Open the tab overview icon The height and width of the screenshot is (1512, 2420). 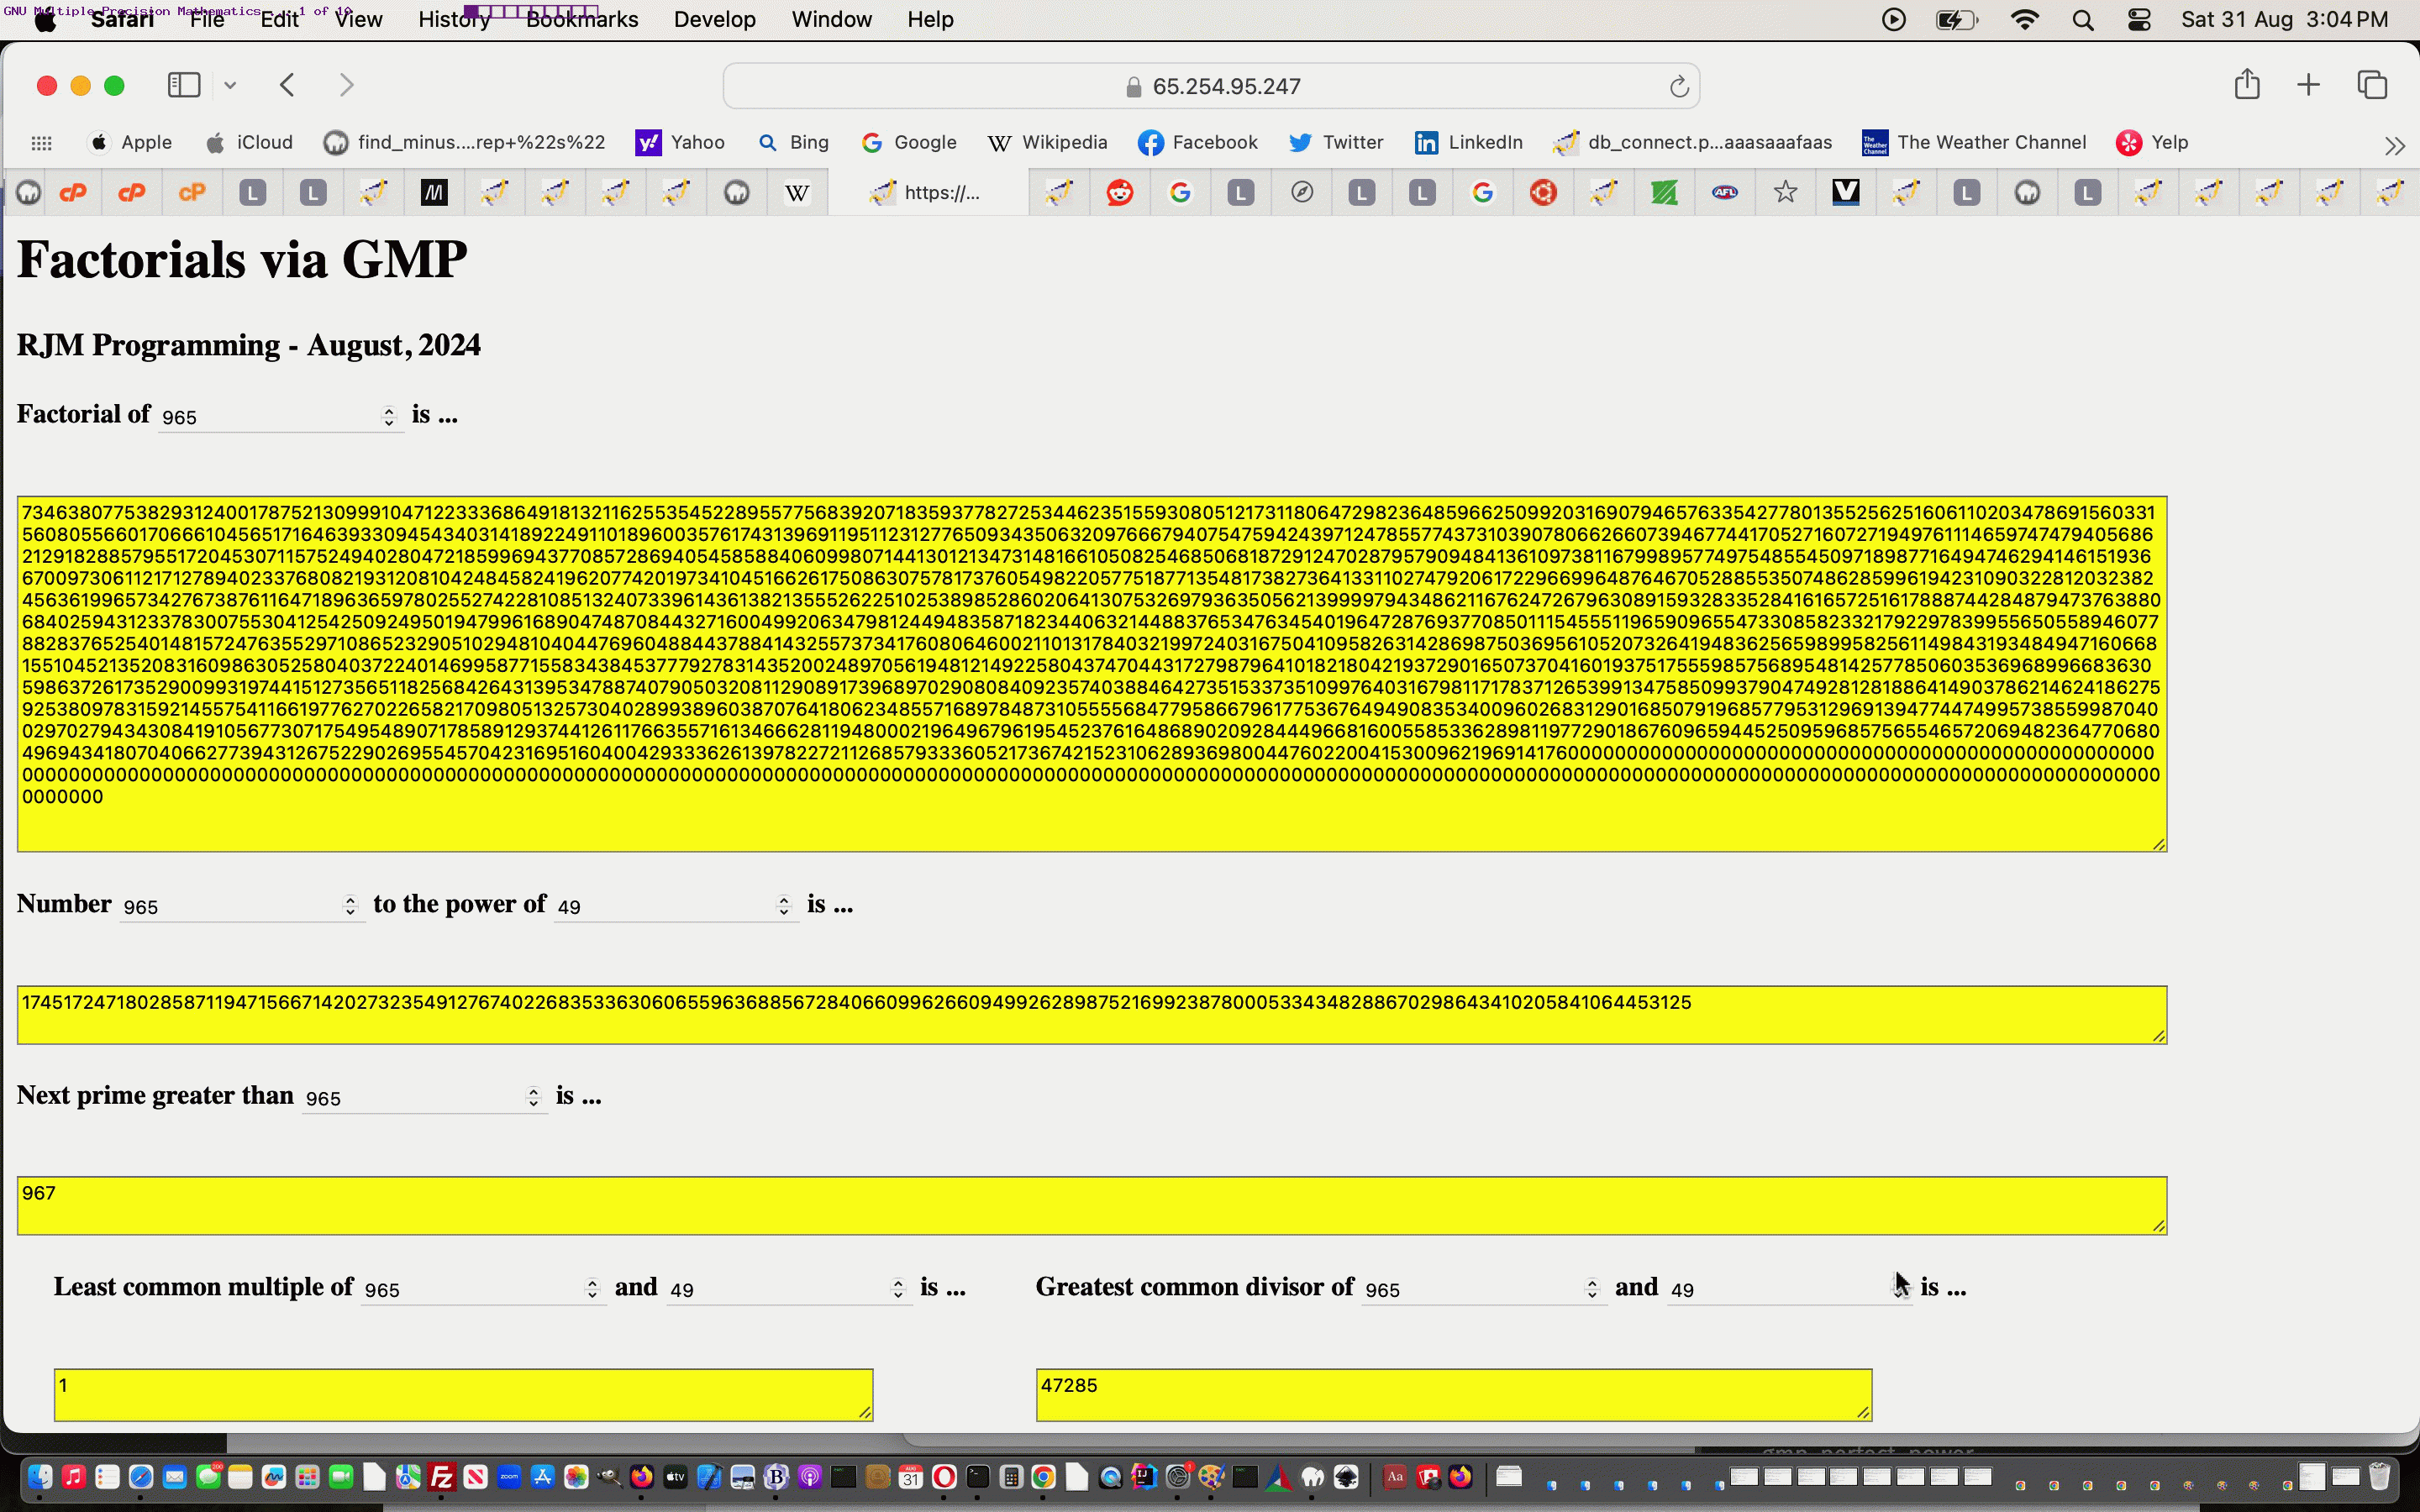point(2372,85)
